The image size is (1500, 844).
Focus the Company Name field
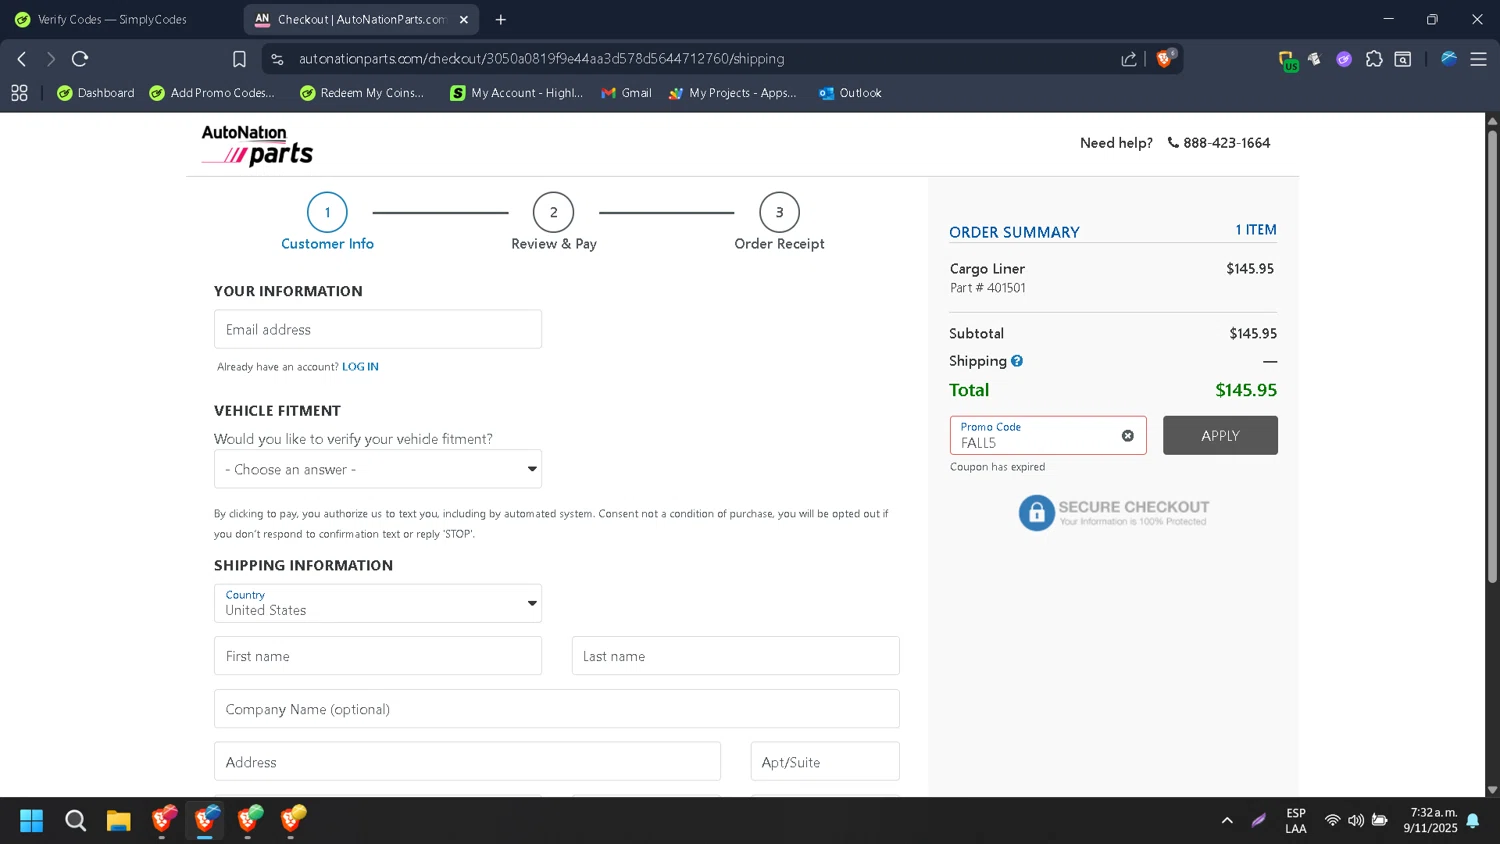[x=557, y=709]
